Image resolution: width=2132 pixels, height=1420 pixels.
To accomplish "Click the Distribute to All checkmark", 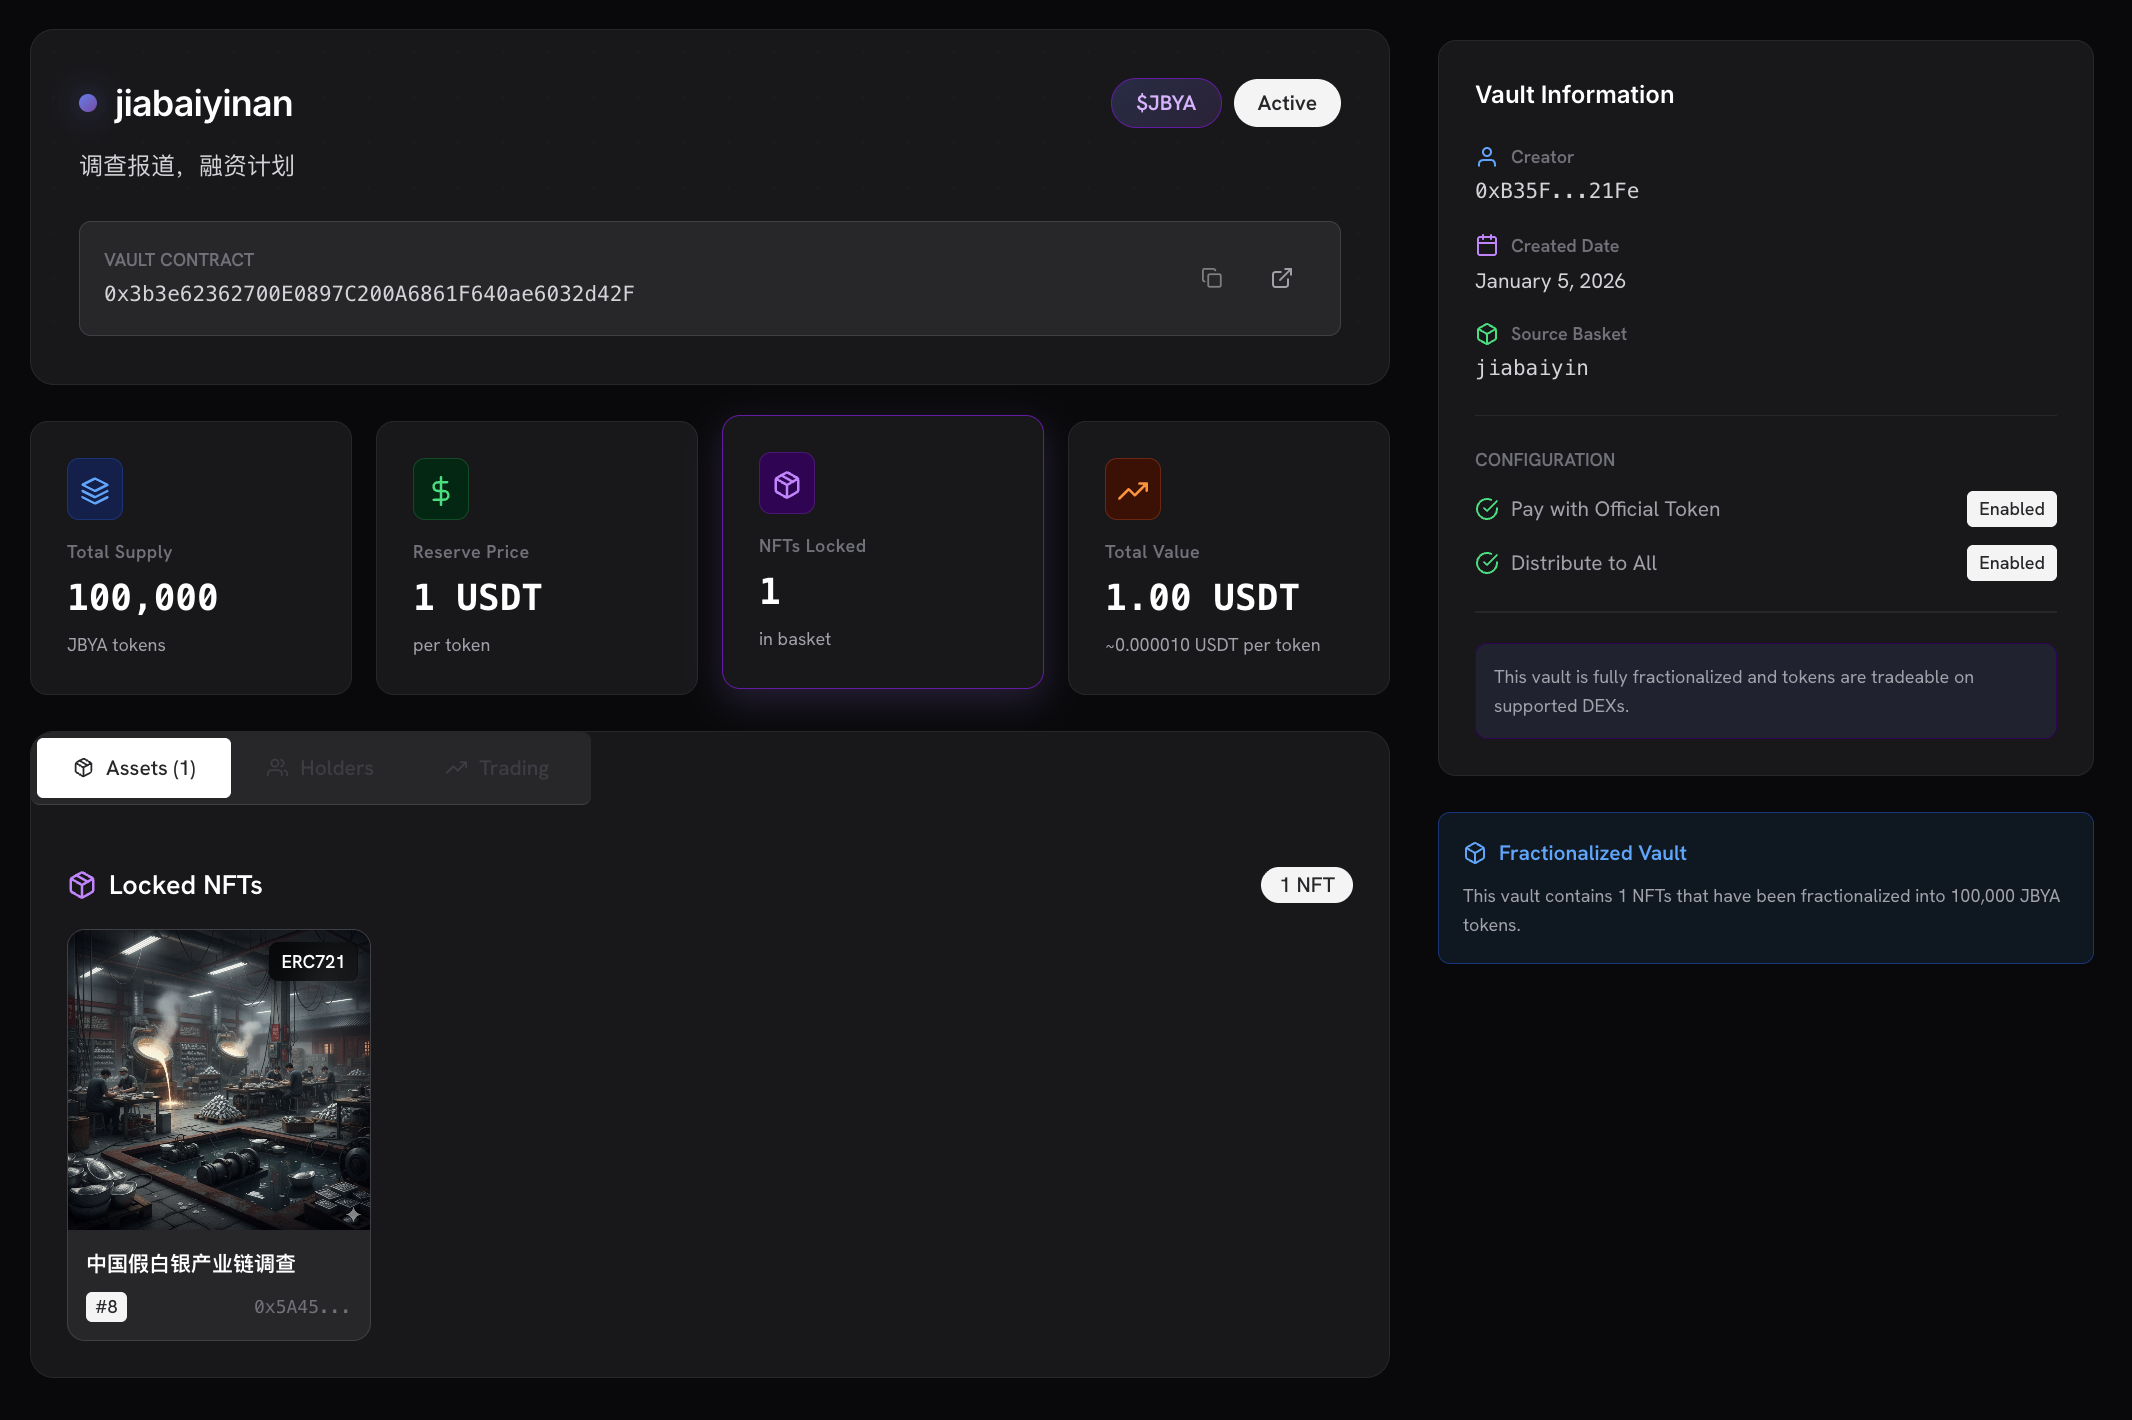I will (x=1487, y=563).
